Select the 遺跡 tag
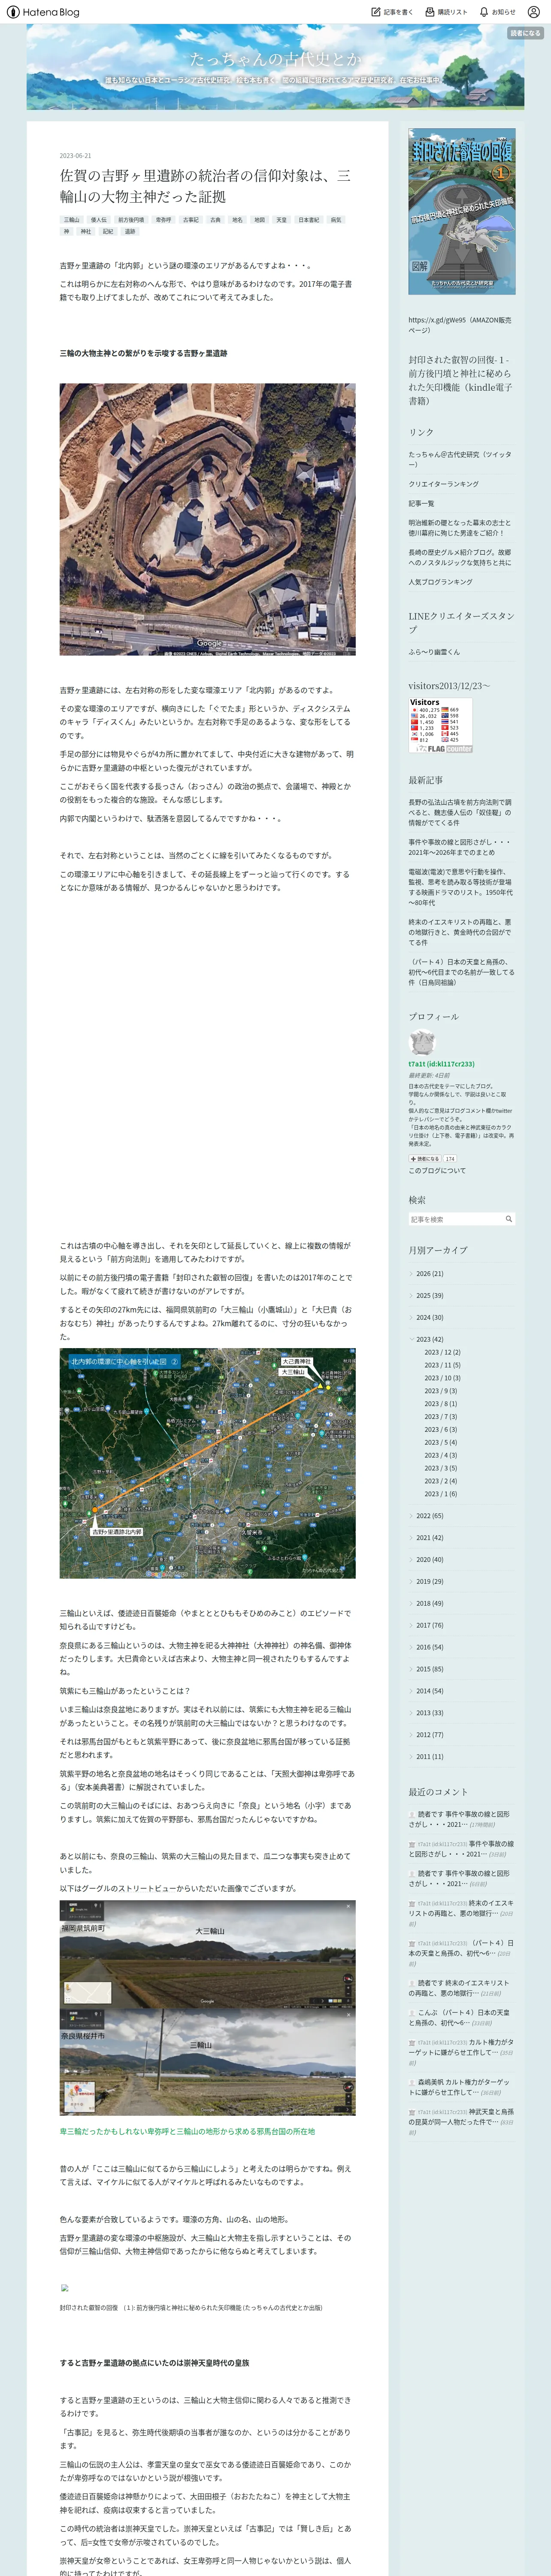The width and height of the screenshot is (551, 2576). coord(130,231)
